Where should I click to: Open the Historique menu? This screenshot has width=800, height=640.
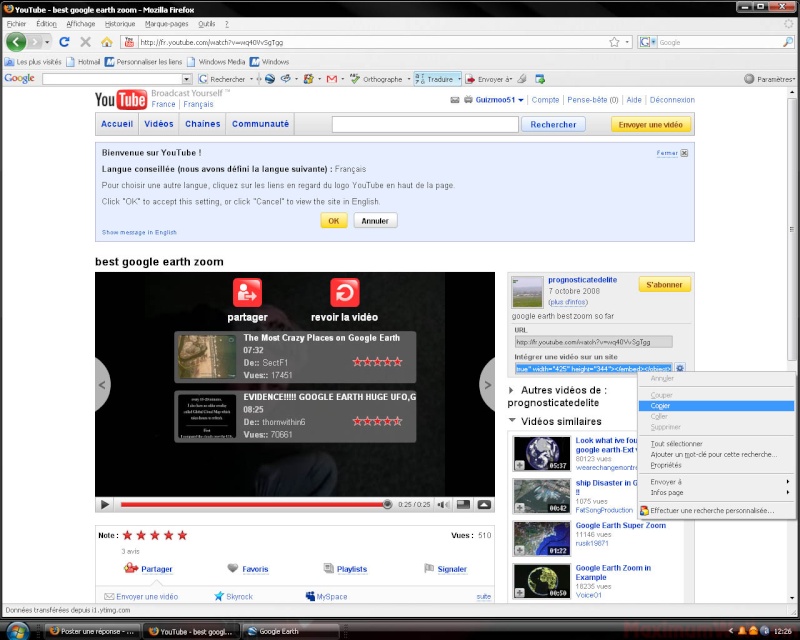(120, 24)
